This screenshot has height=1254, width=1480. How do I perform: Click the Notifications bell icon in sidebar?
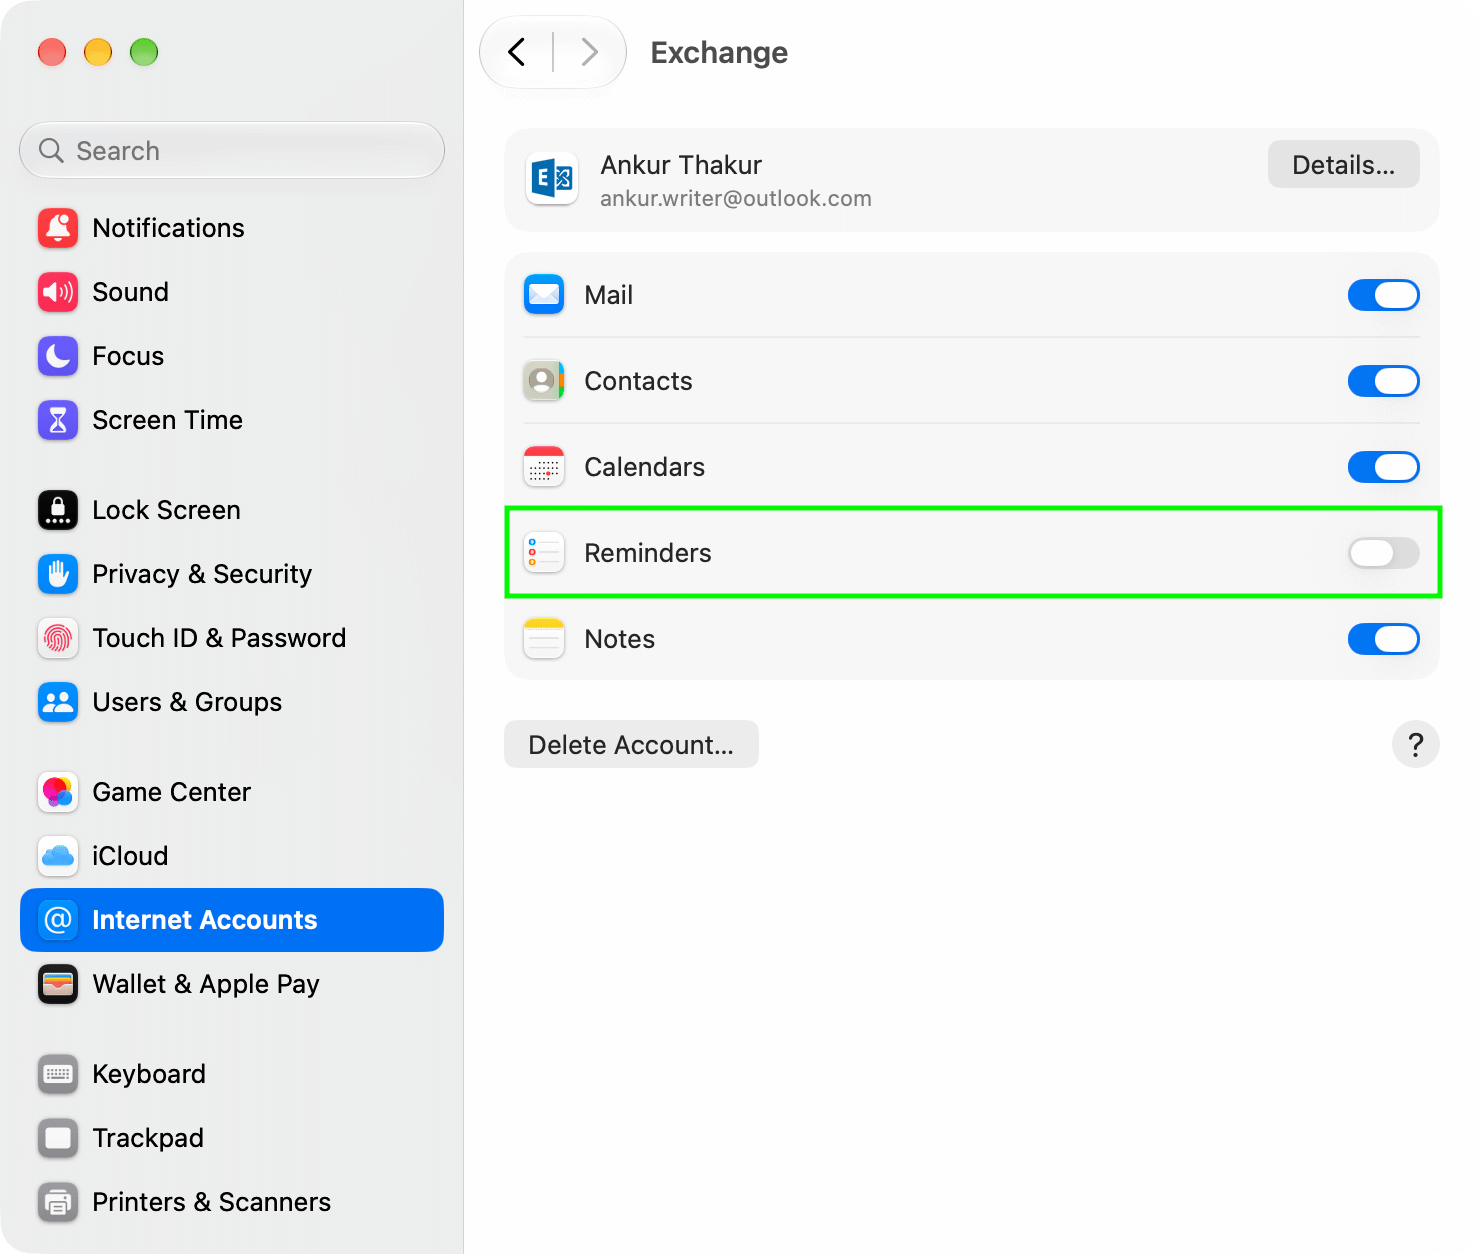tap(58, 228)
